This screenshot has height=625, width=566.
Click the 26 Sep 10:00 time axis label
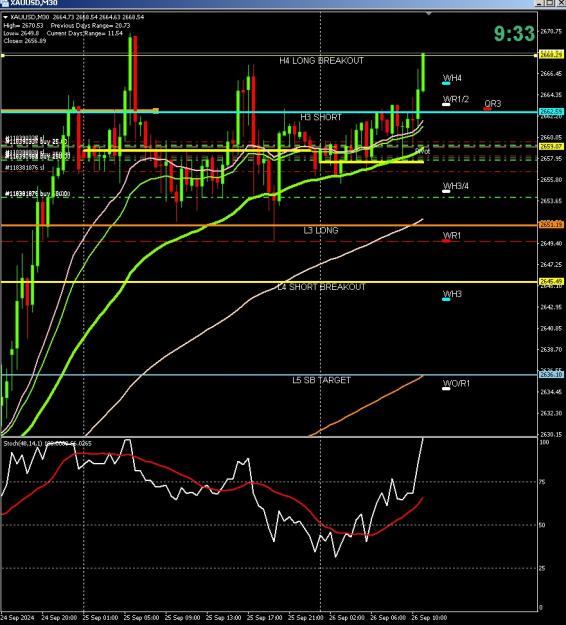[429, 618]
